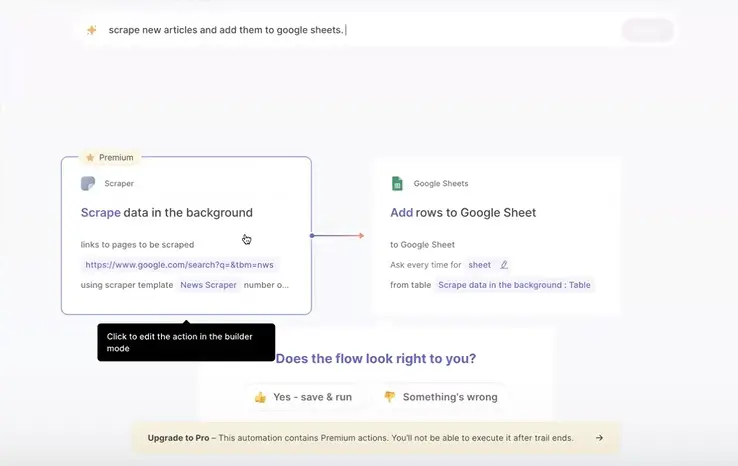Click the pencil edit icon next to sheet
738x466 pixels.
pos(504,265)
